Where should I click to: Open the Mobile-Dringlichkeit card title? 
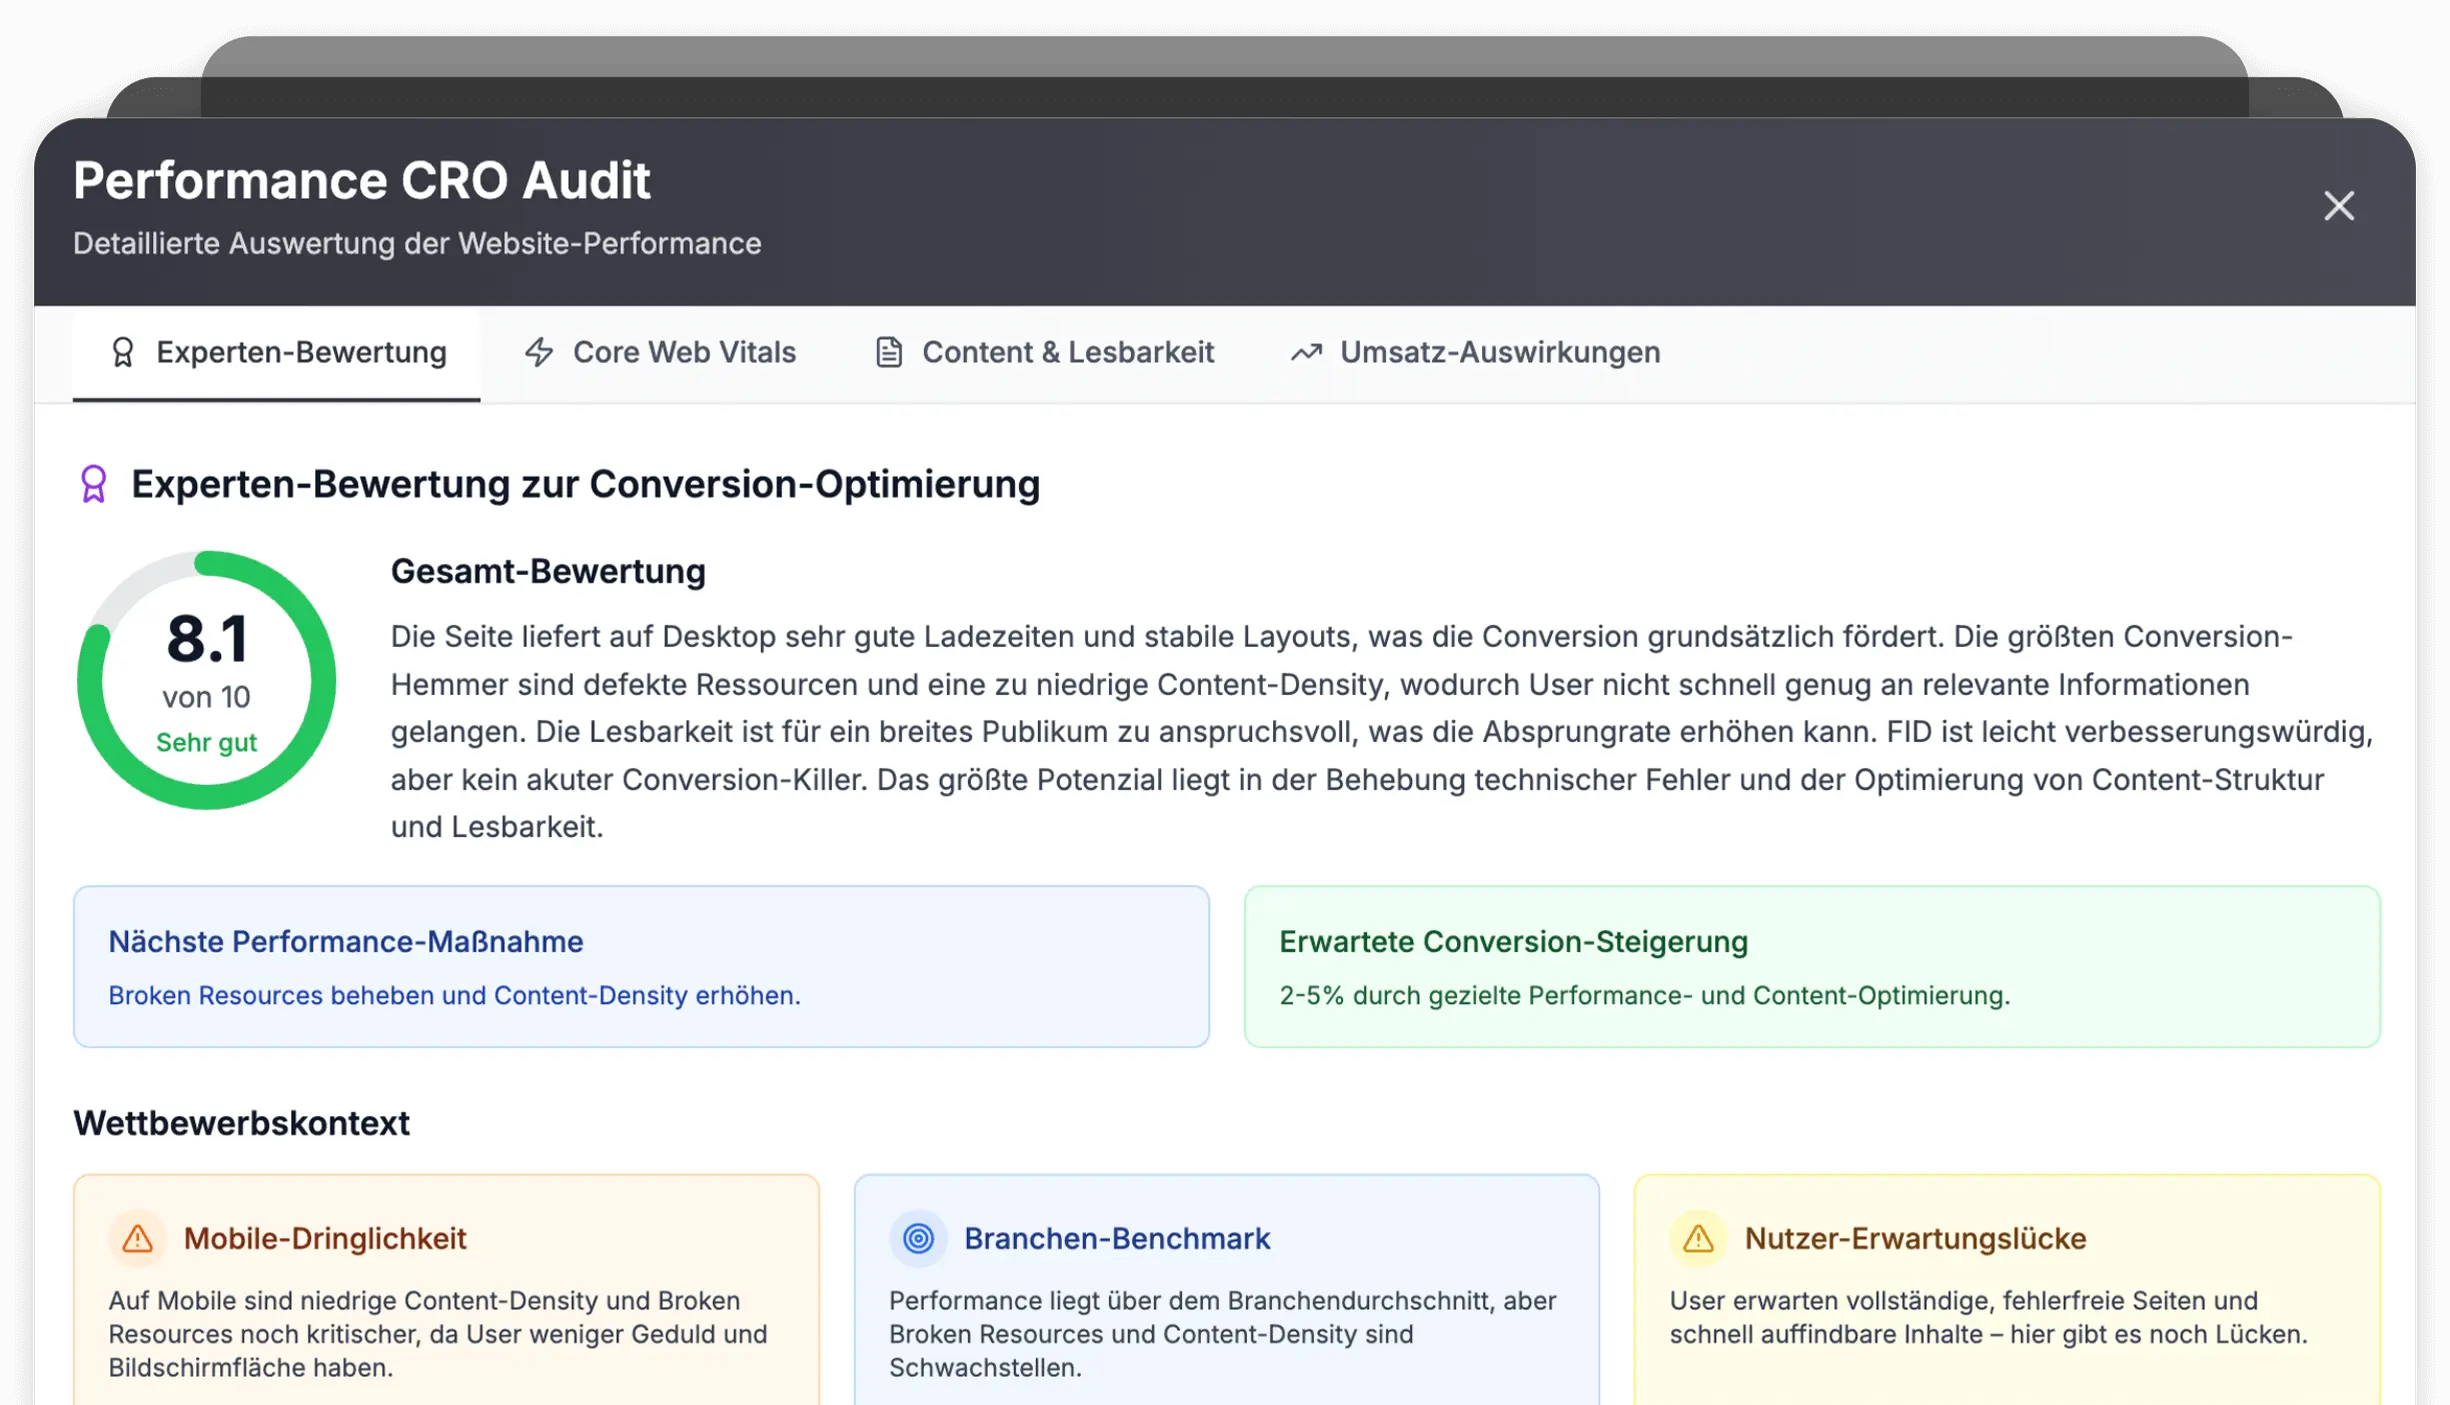[325, 1238]
